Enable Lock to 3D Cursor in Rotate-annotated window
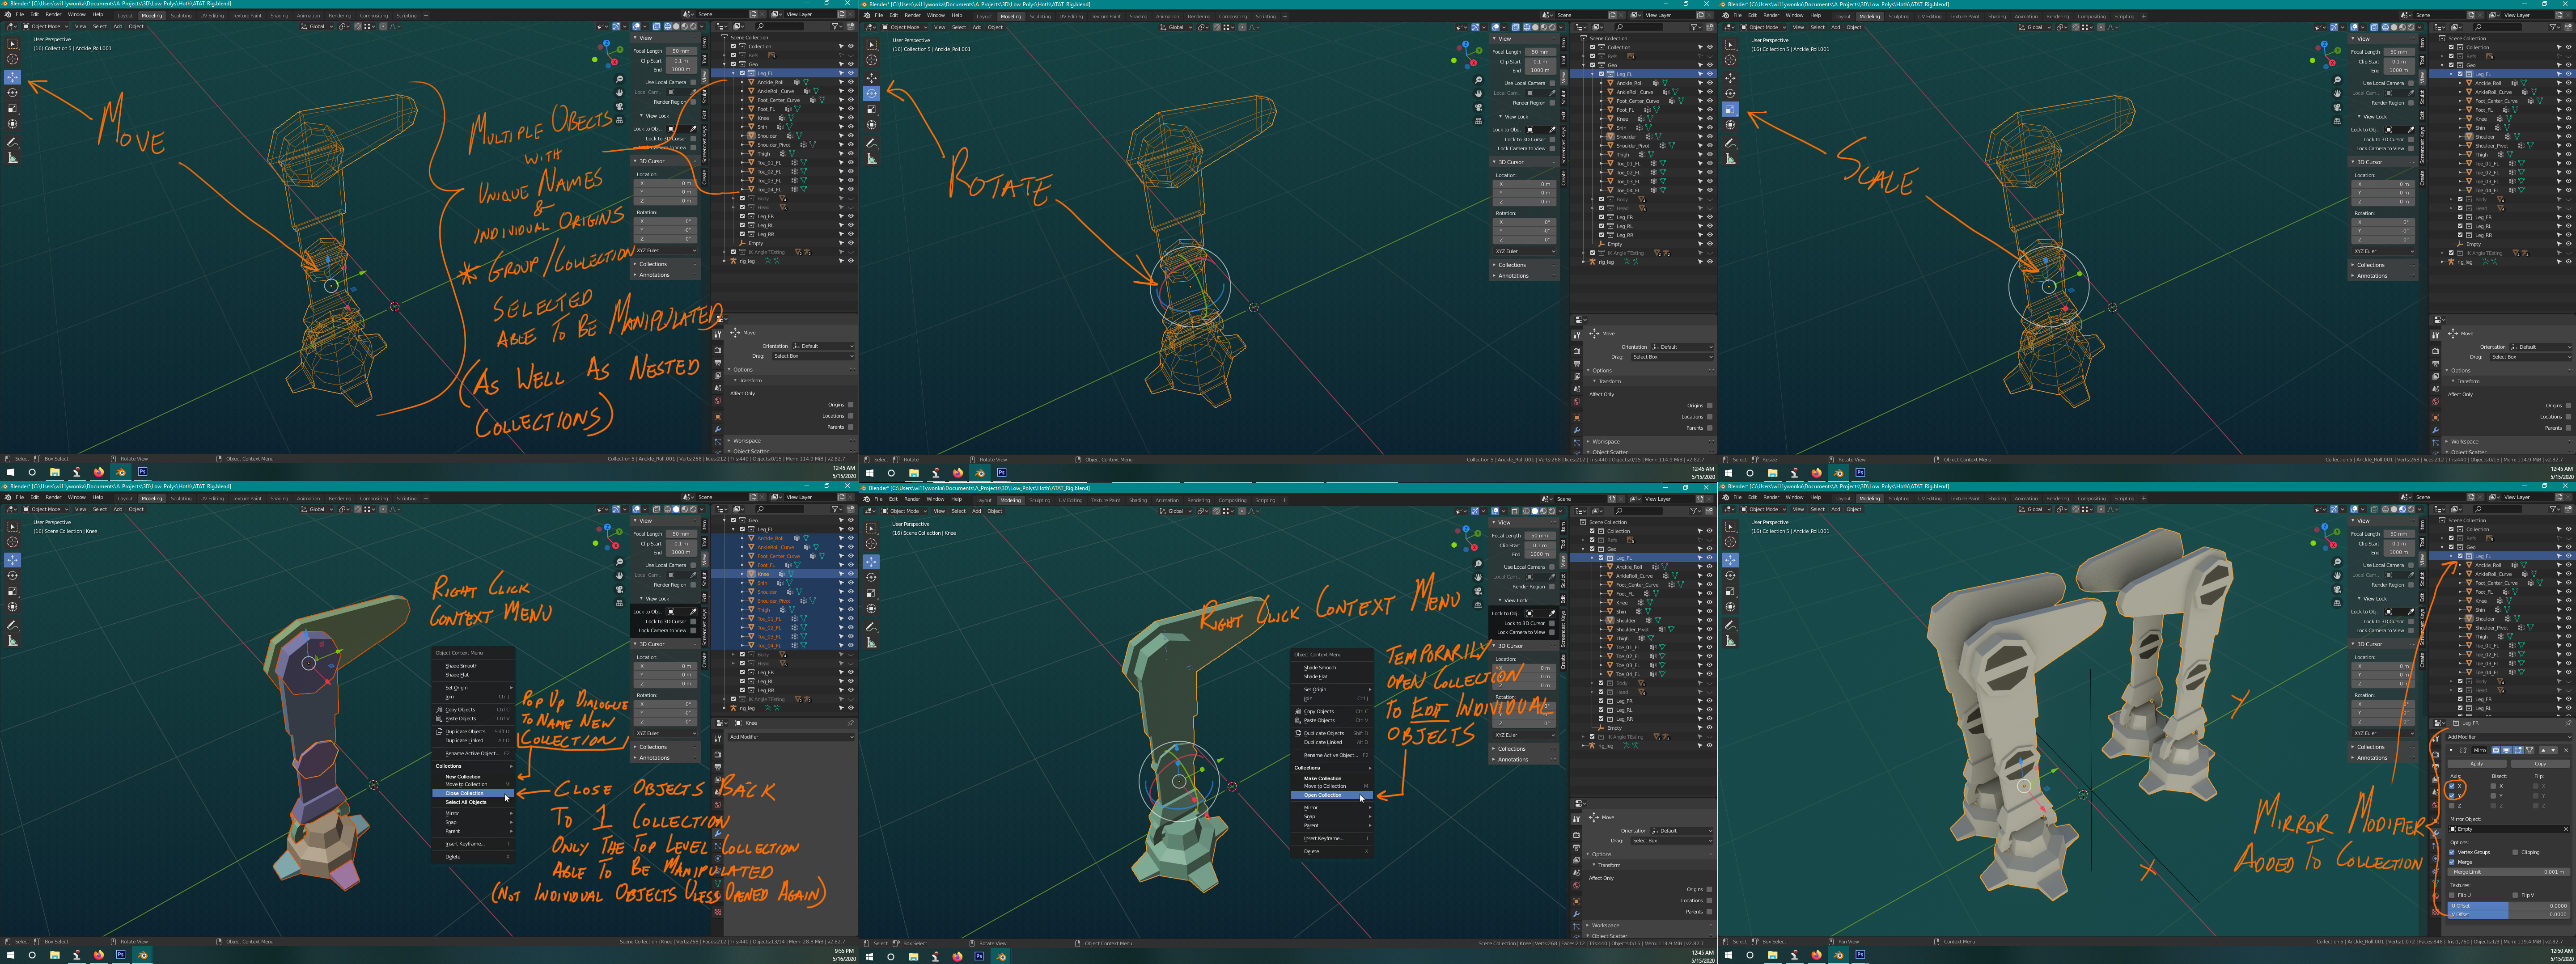This screenshot has width=2576, height=964. point(1552,140)
